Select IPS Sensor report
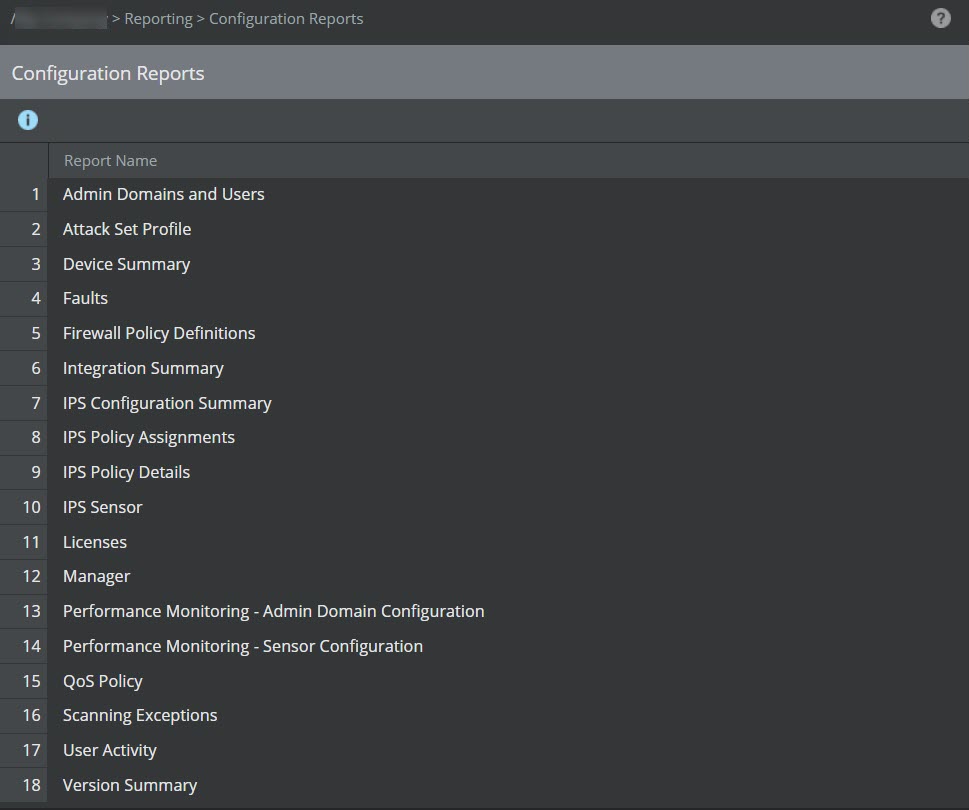The image size is (969, 810). click(103, 507)
